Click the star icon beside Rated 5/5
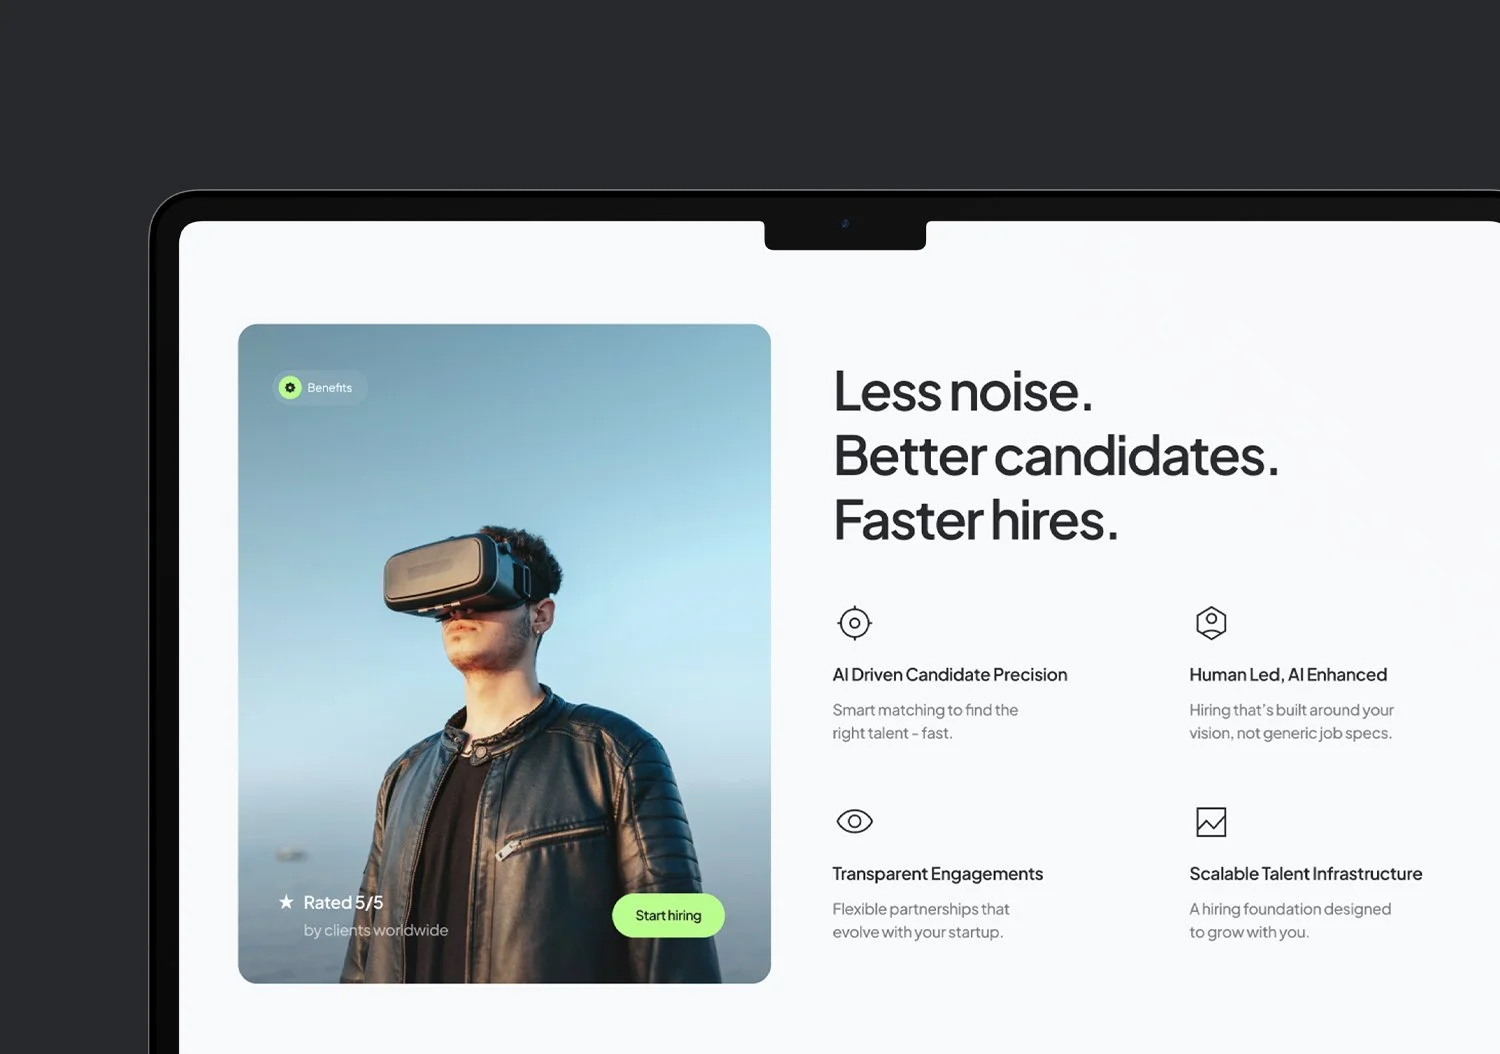 tap(286, 902)
